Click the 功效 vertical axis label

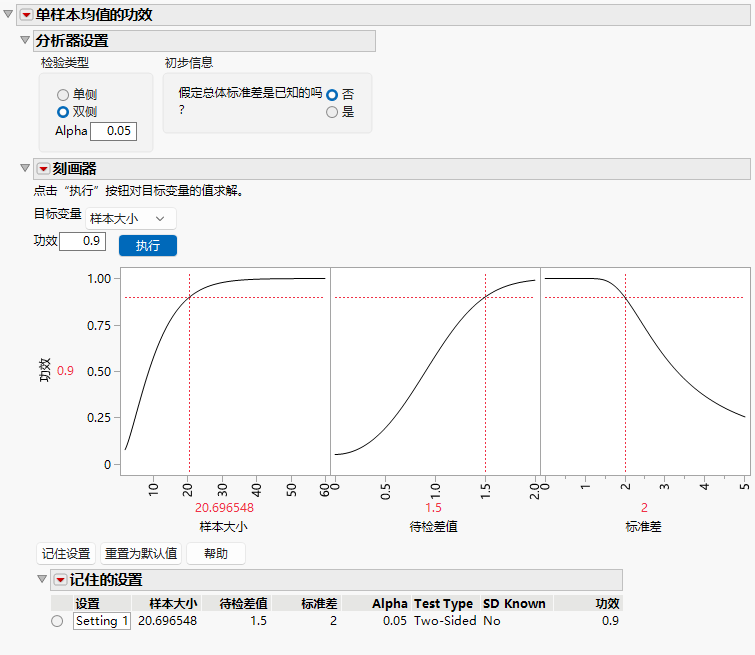tap(44, 370)
